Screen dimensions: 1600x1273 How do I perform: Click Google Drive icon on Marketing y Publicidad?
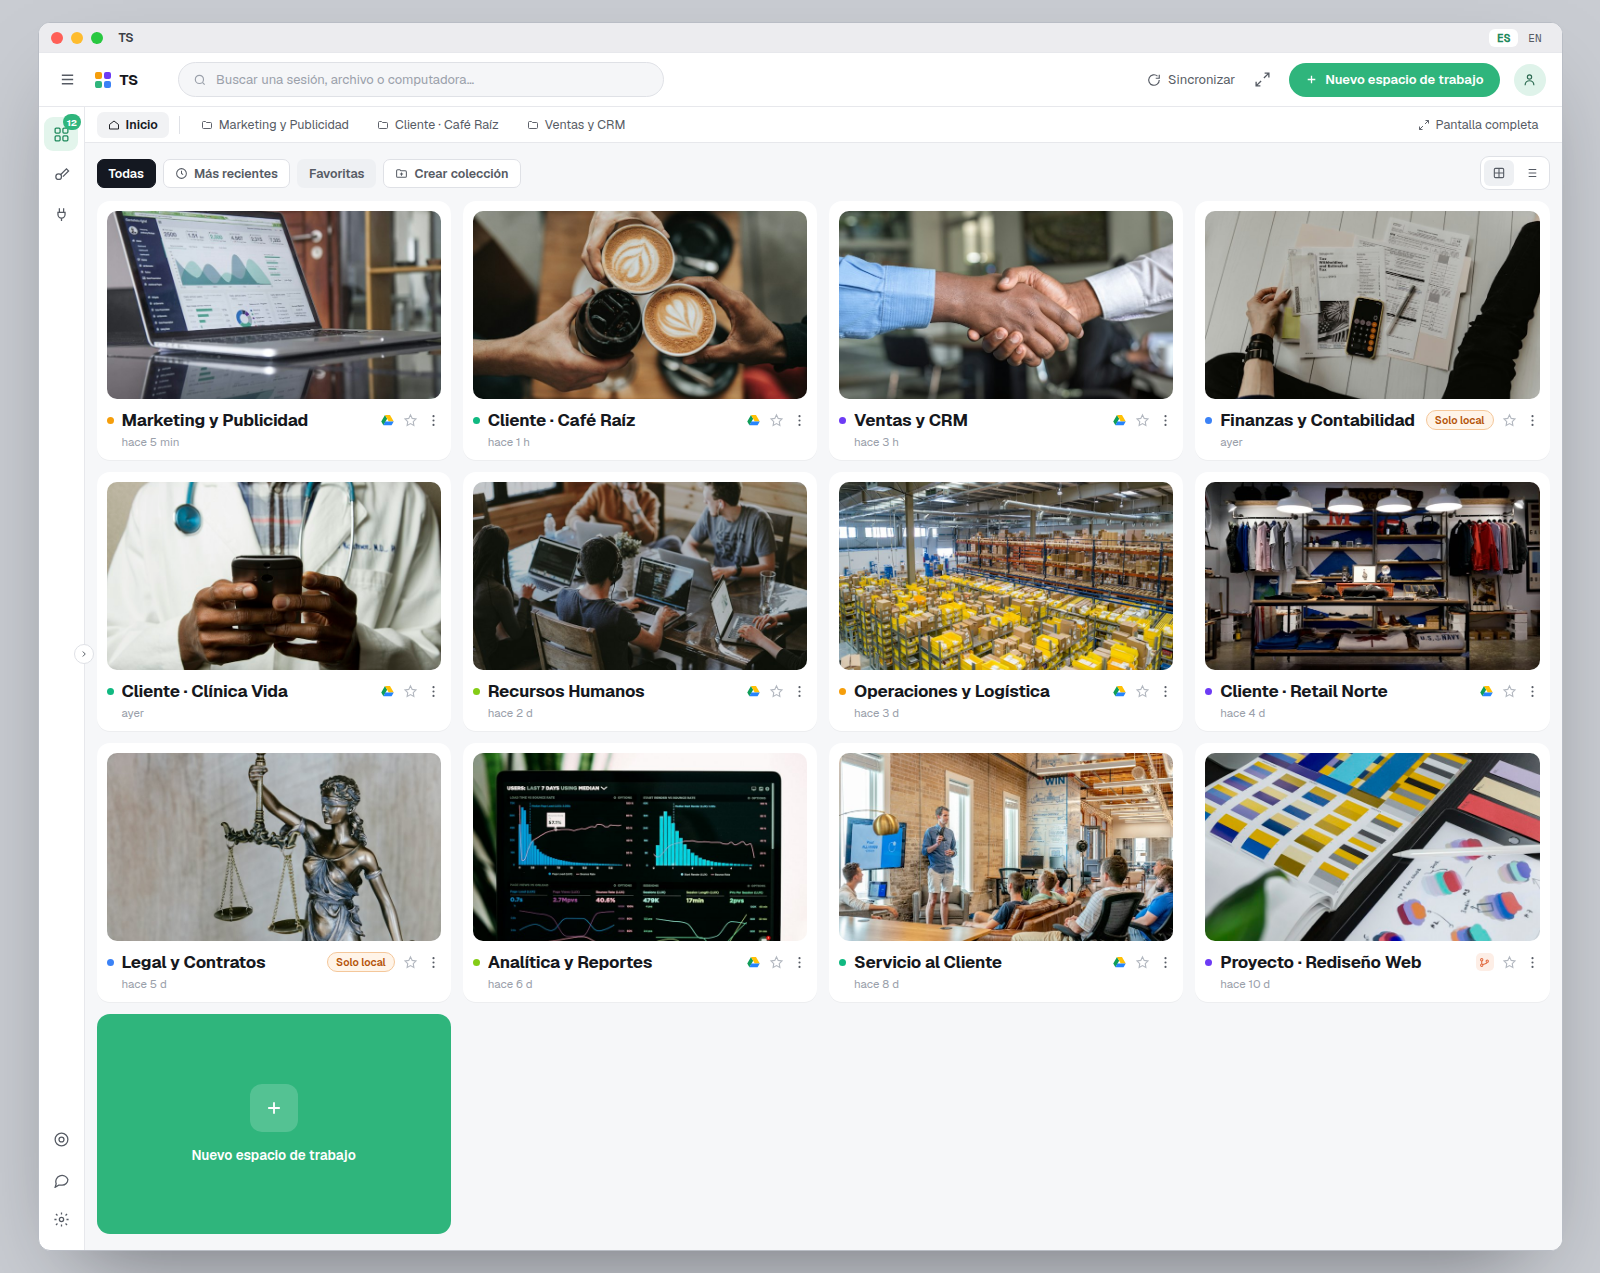click(387, 421)
